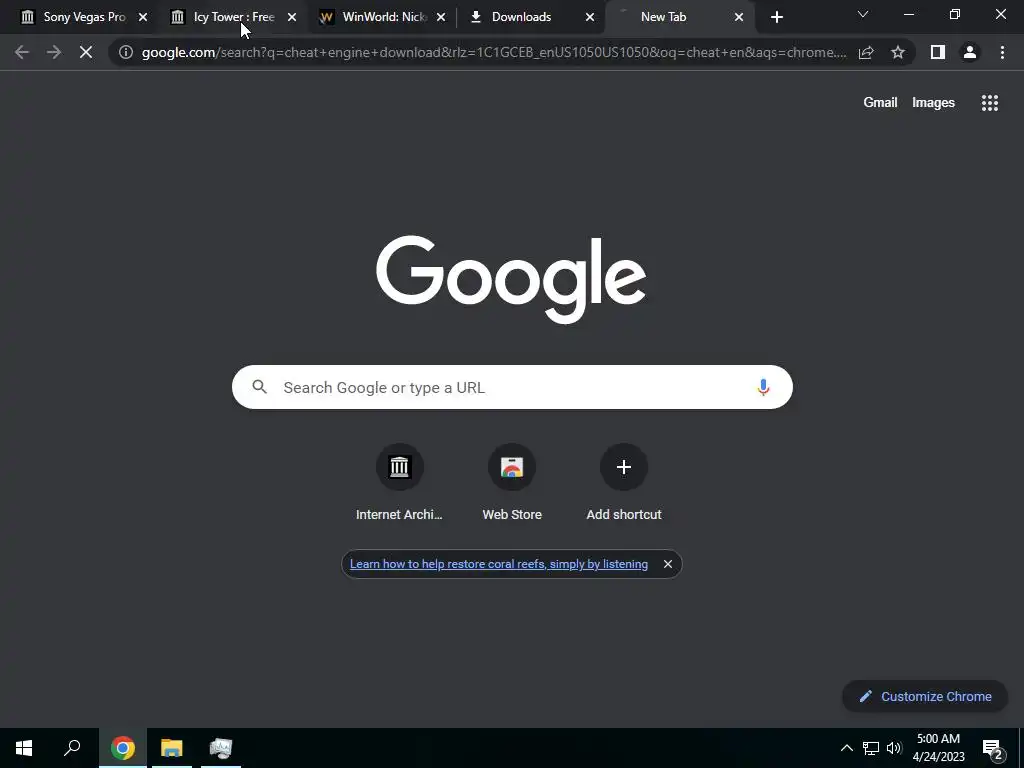Stop loading the current page
Image resolution: width=1024 pixels, height=768 pixels.
click(86, 52)
